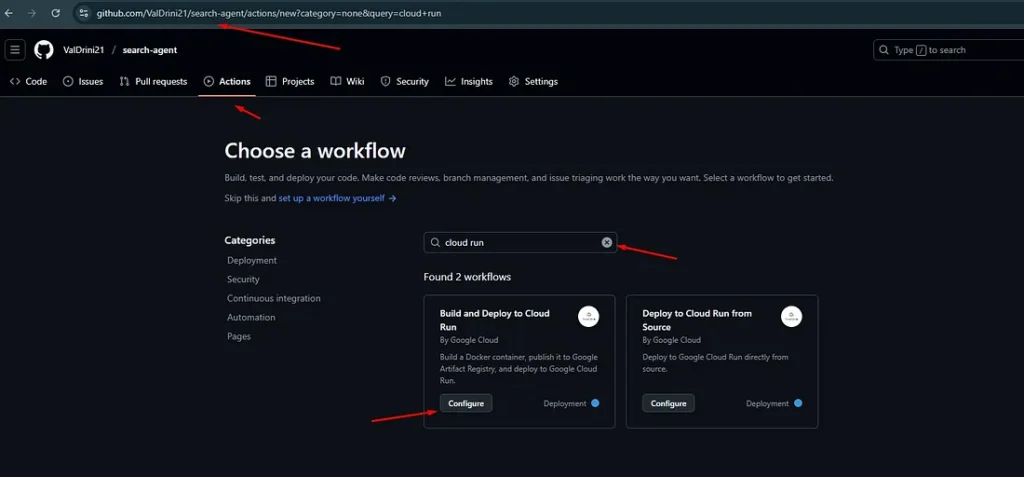The height and width of the screenshot is (477, 1024).
Task: Open the Actions tab
Action: coord(227,82)
